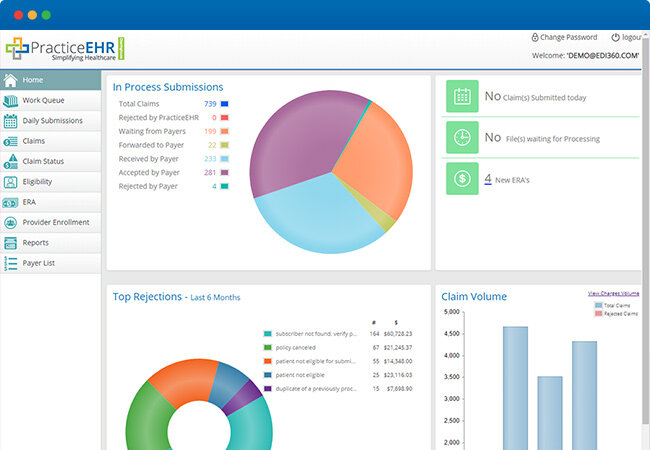The height and width of the screenshot is (450, 650).
Task: Open the View Charges Volume link
Action: pyautogui.click(x=614, y=293)
